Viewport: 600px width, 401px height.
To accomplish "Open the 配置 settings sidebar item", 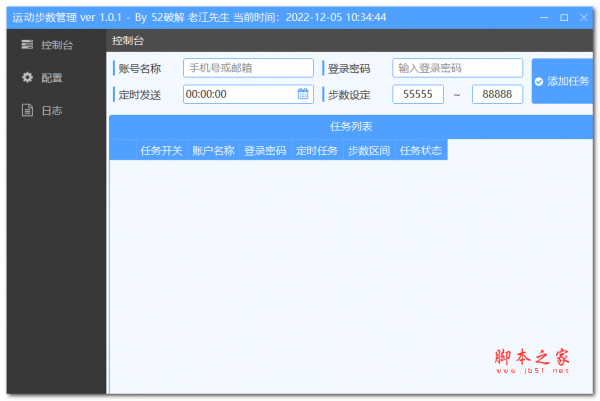I will click(56, 78).
